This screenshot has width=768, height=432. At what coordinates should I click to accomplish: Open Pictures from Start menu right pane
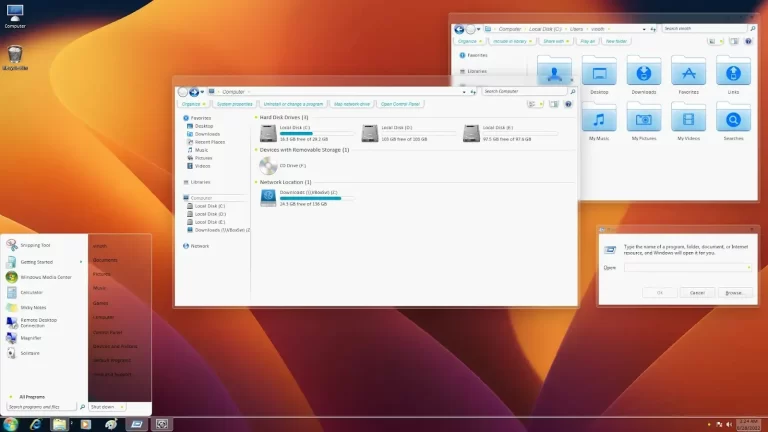(101, 274)
